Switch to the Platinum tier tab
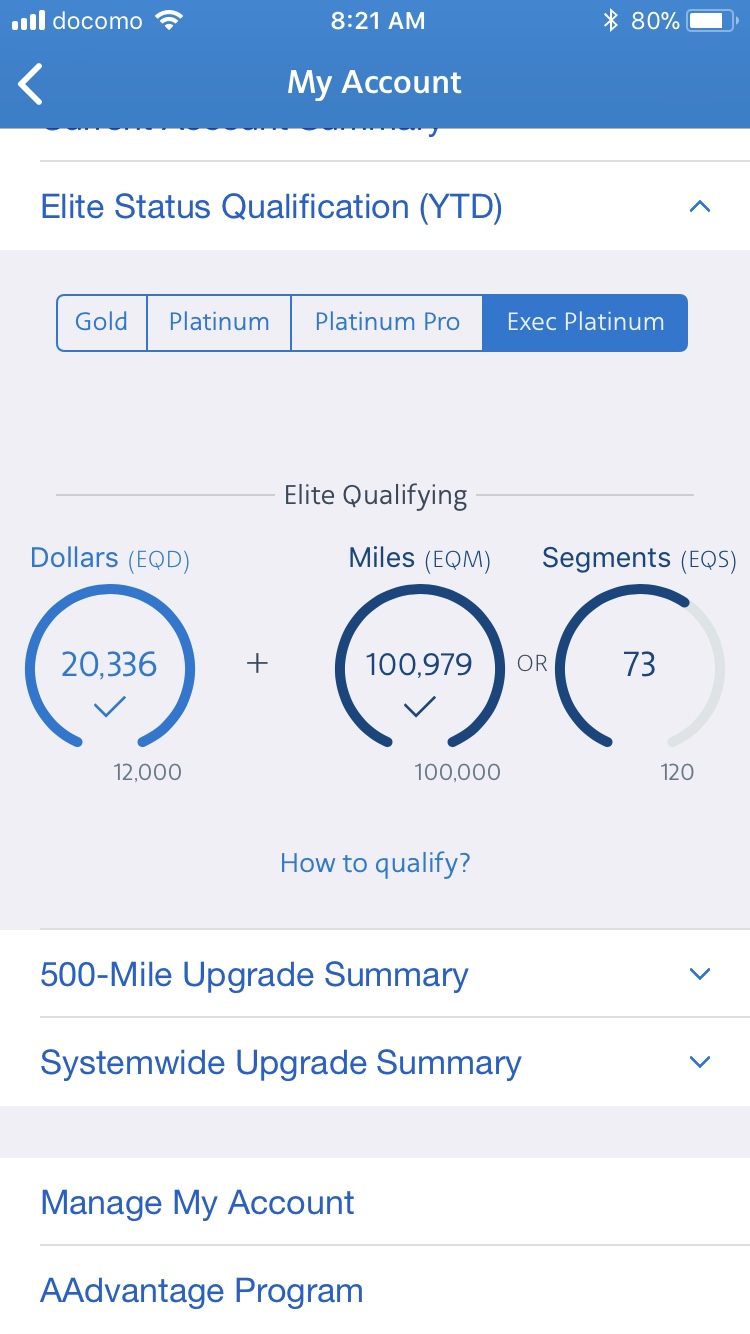This screenshot has height=1334, width=750. point(219,322)
